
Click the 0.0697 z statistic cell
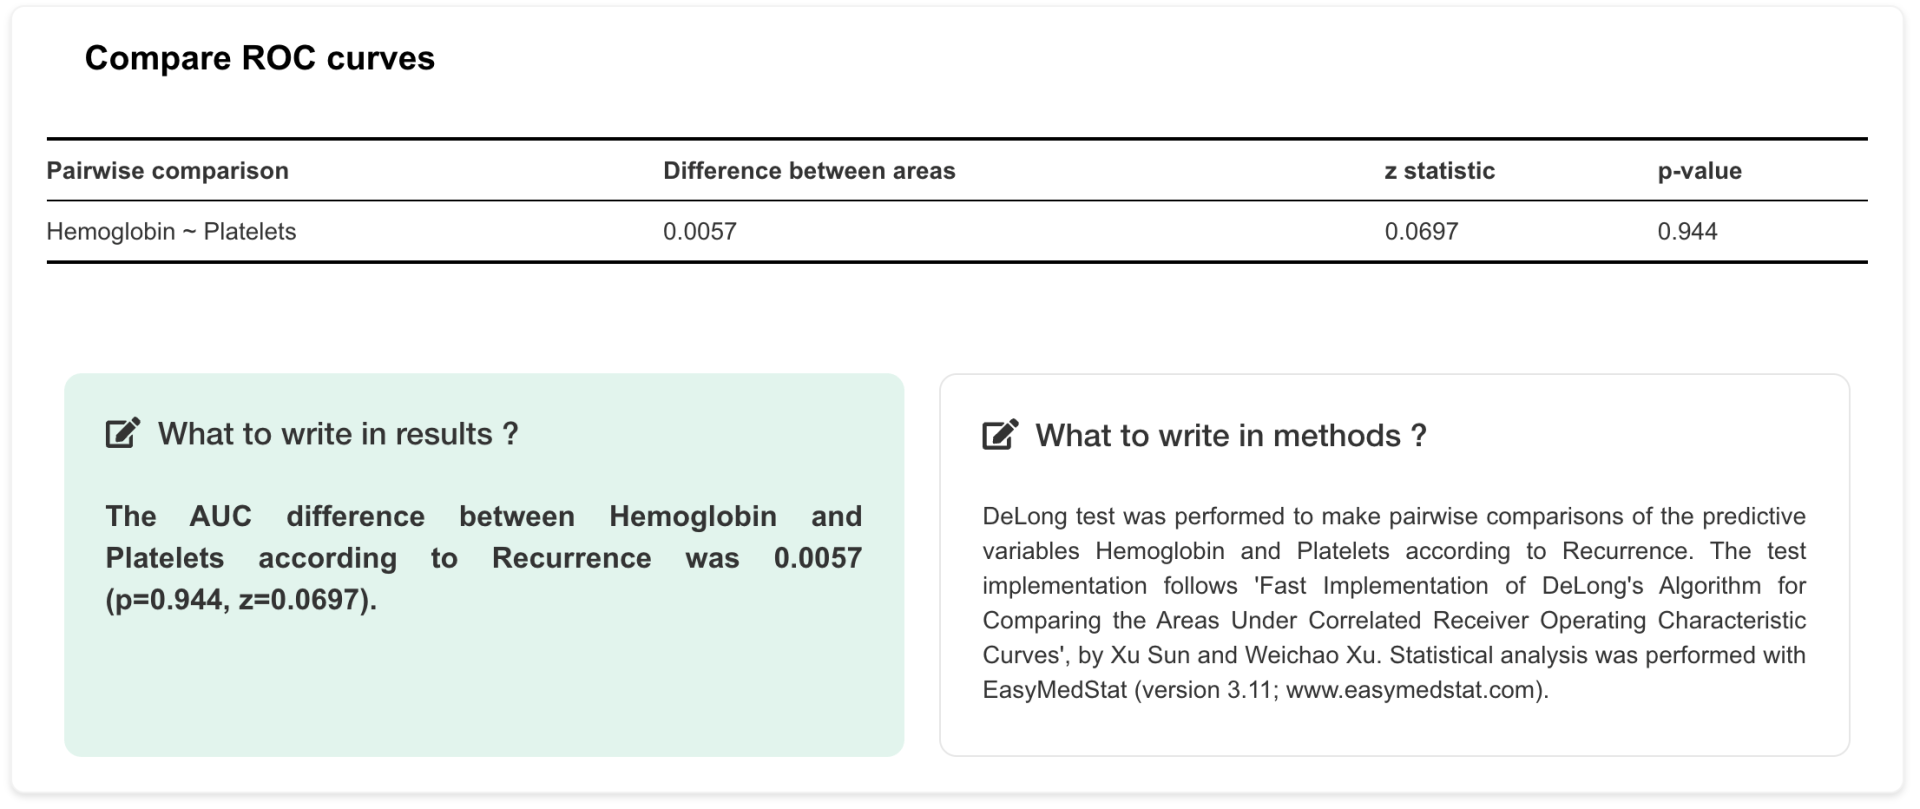click(1421, 232)
